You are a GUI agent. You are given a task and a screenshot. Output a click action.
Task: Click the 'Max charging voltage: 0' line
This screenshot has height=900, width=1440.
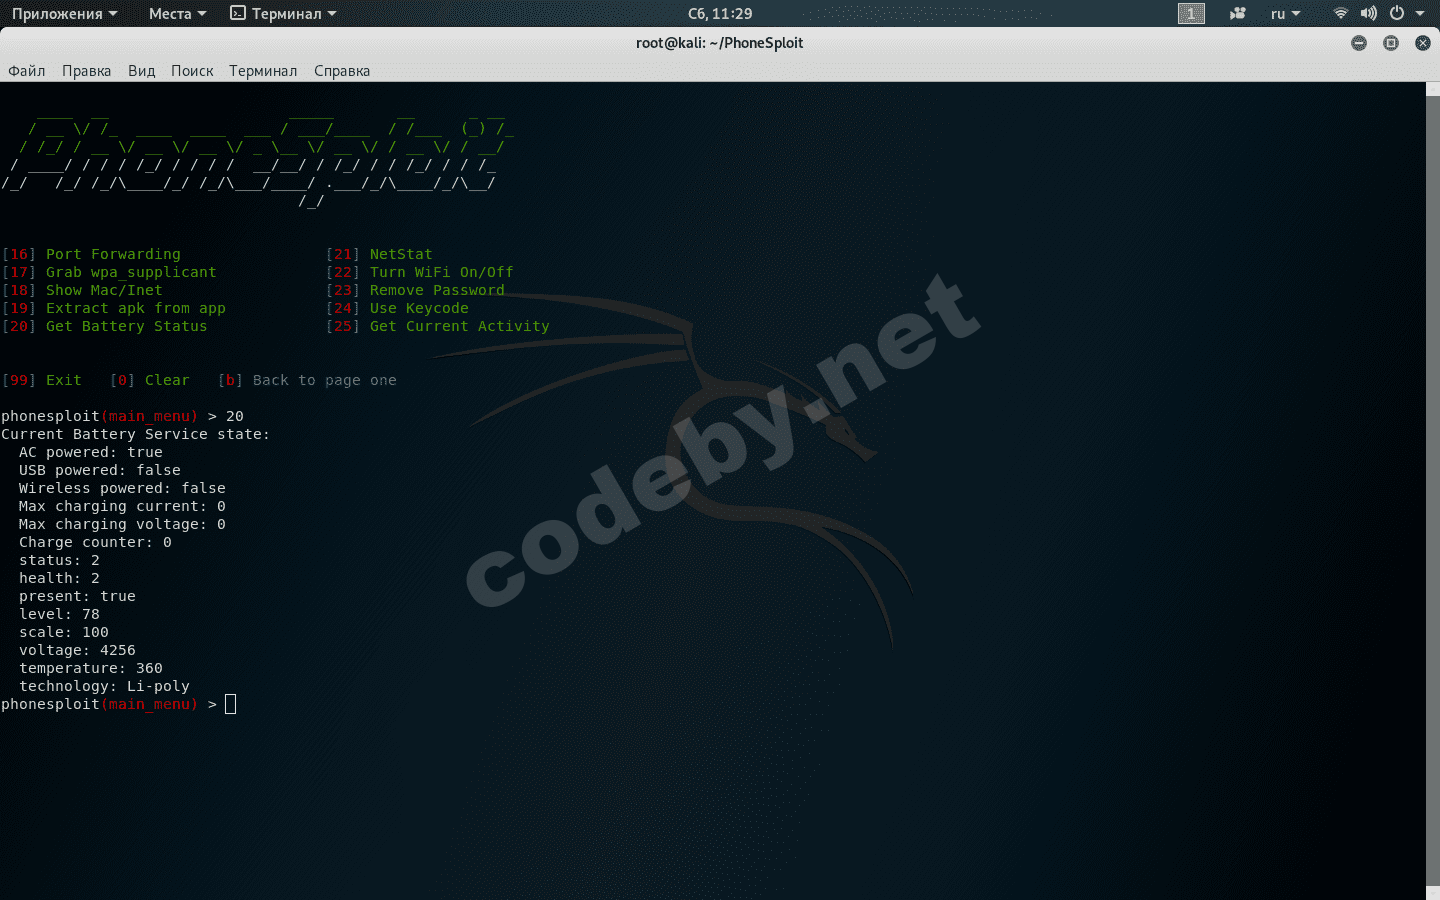coord(122,524)
